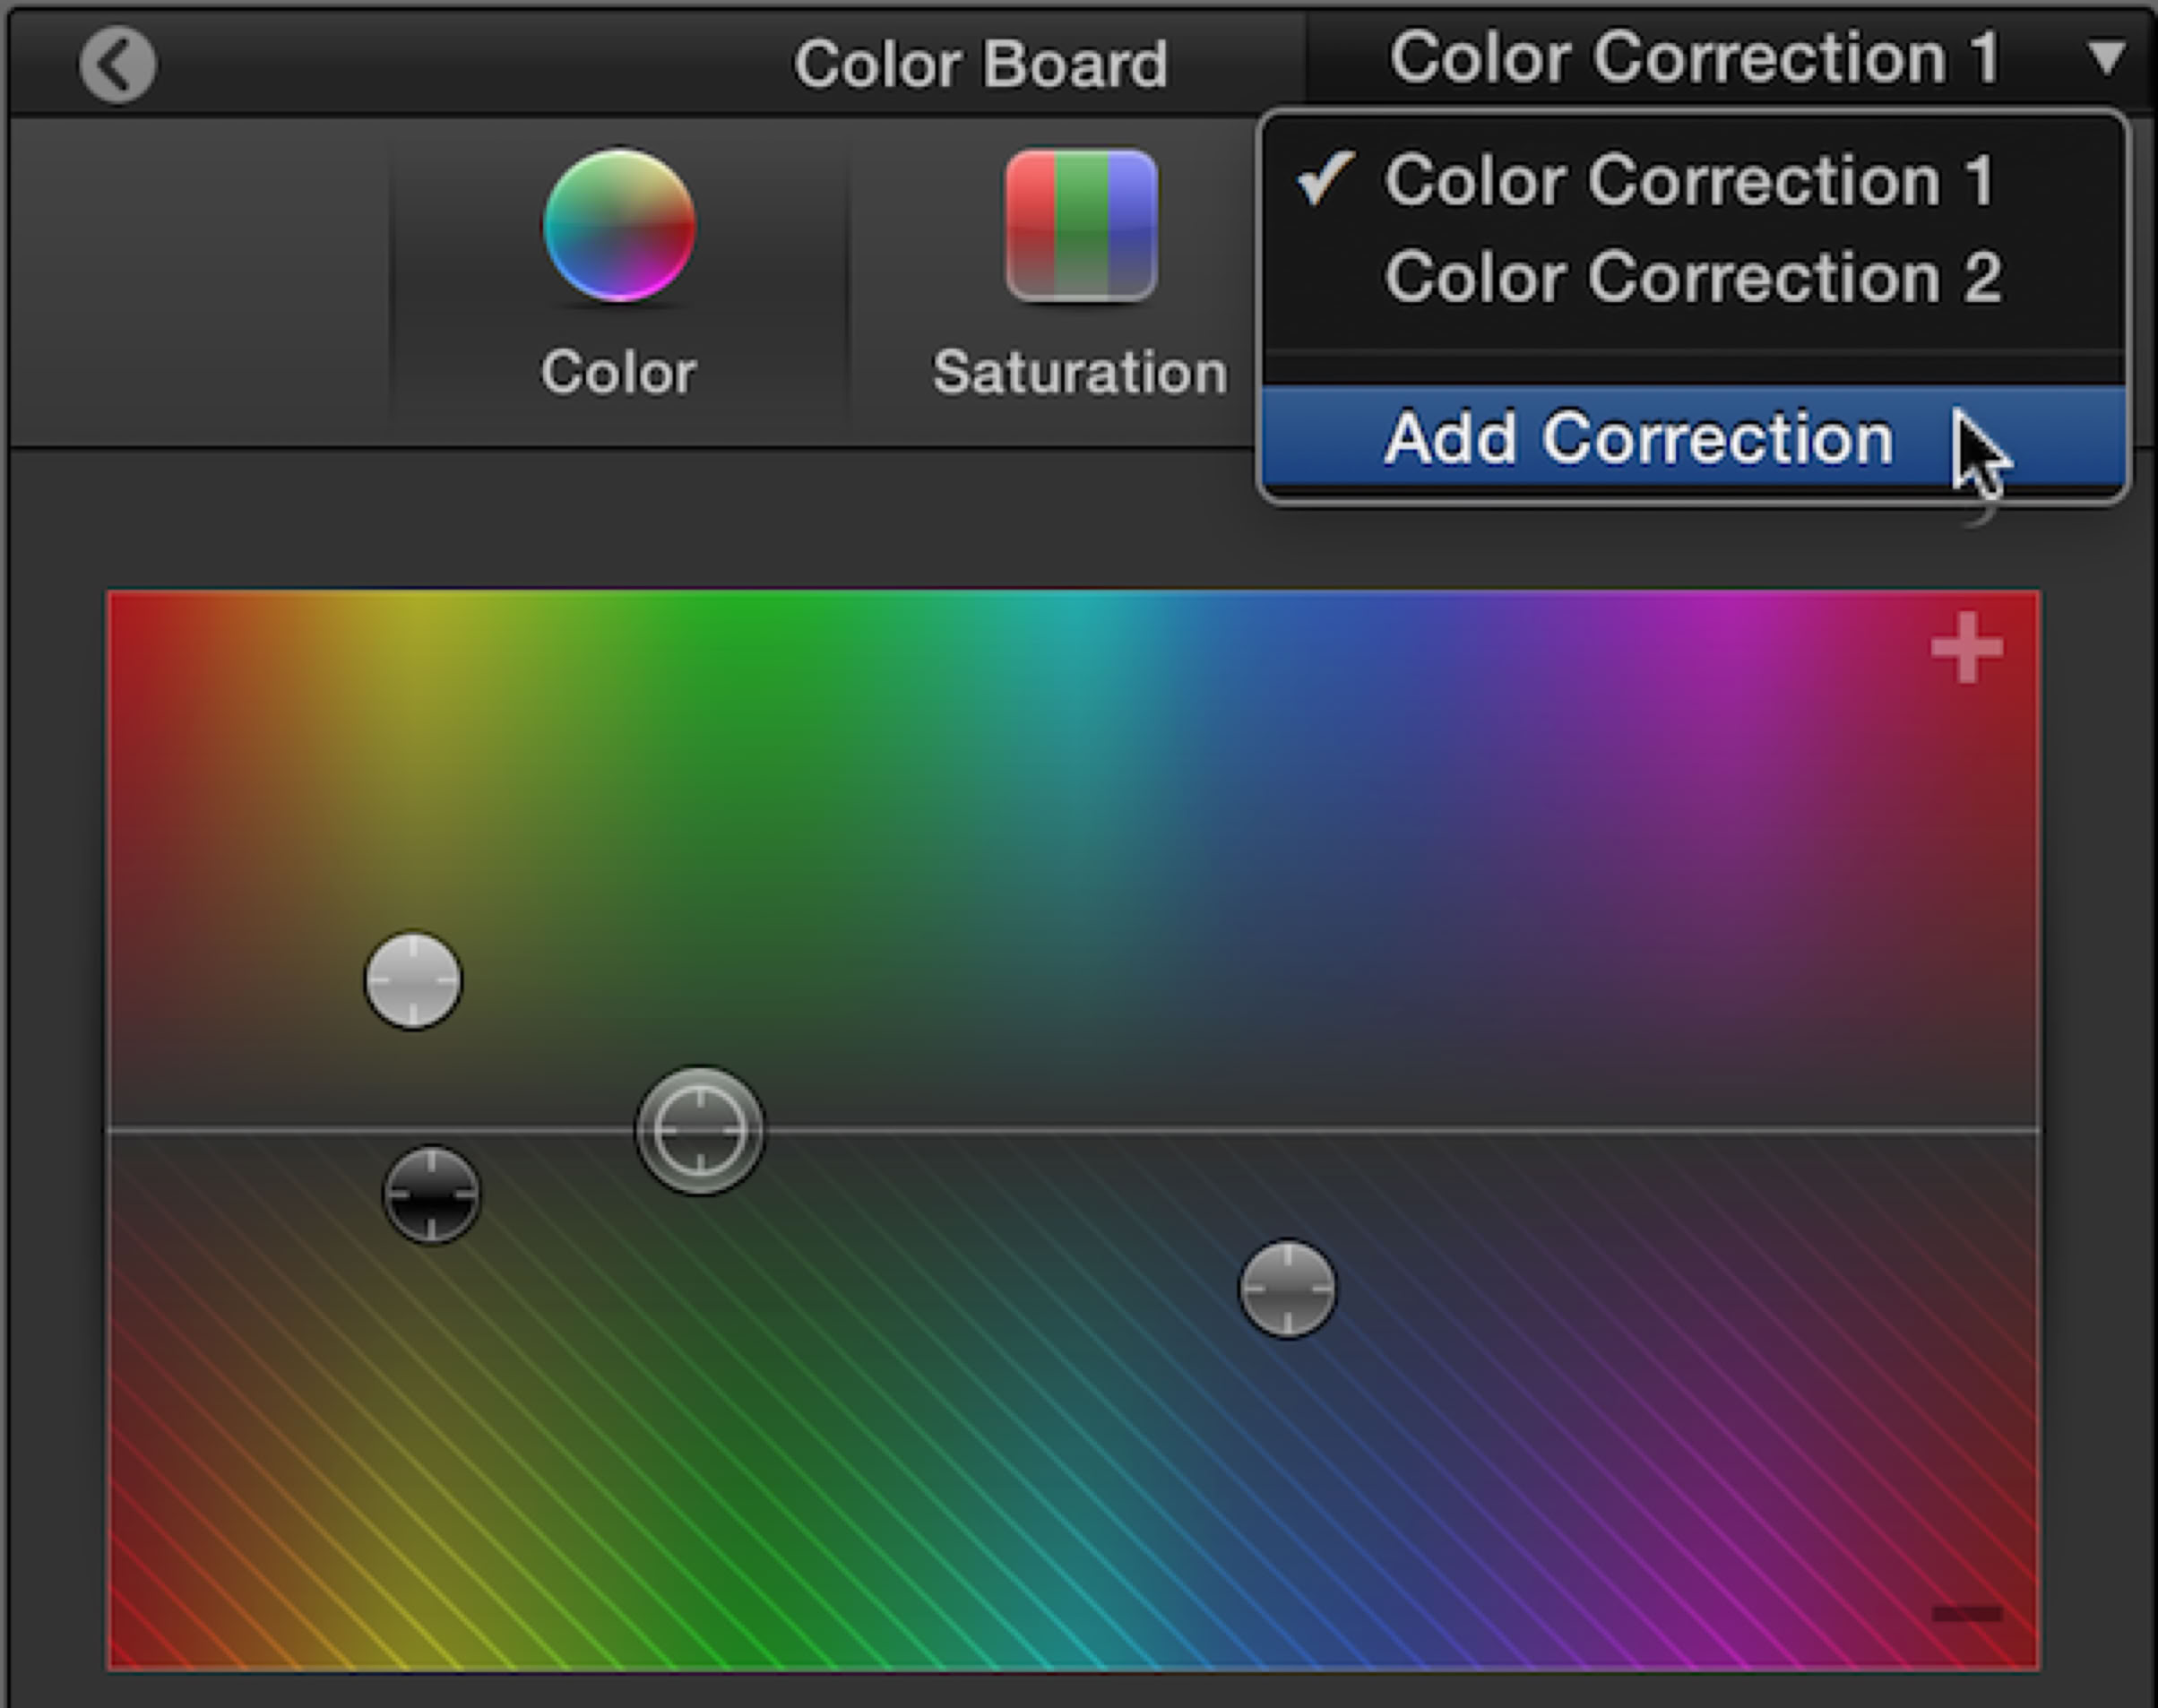Click the black shadows color puck
Image resolution: width=2158 pixels, height=1708 pixels.
coord(432,1195)
